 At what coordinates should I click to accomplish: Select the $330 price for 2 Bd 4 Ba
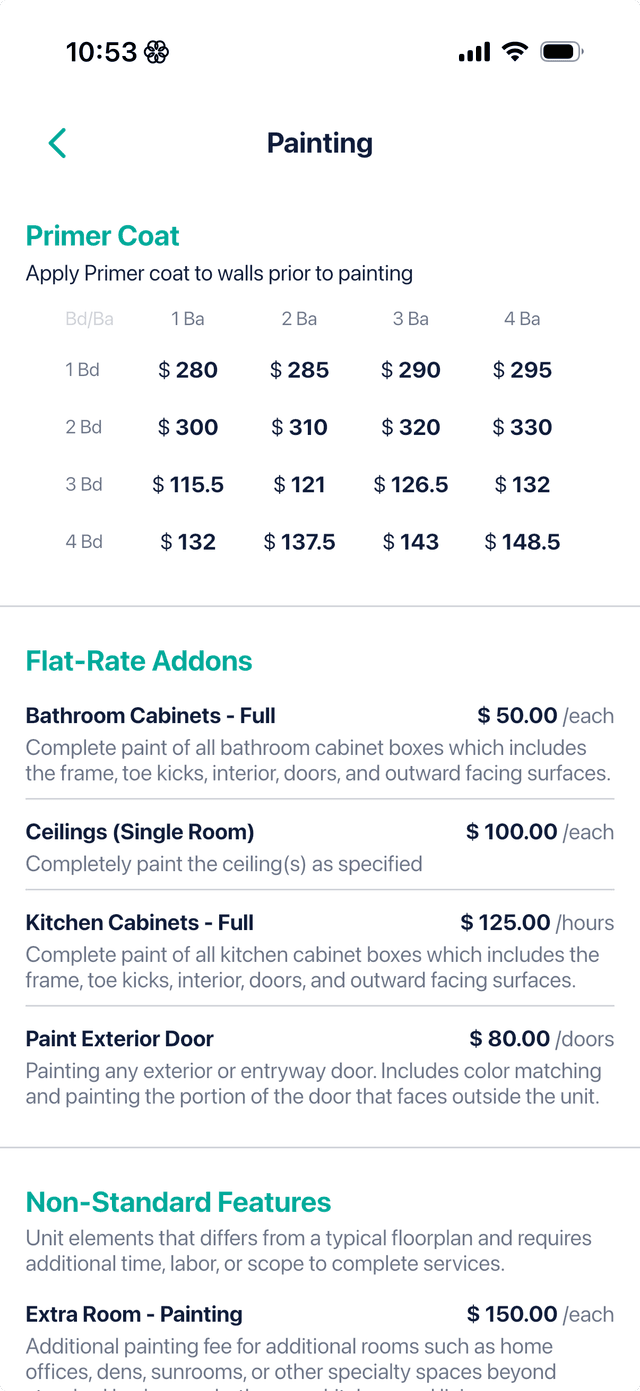point(522,427)
